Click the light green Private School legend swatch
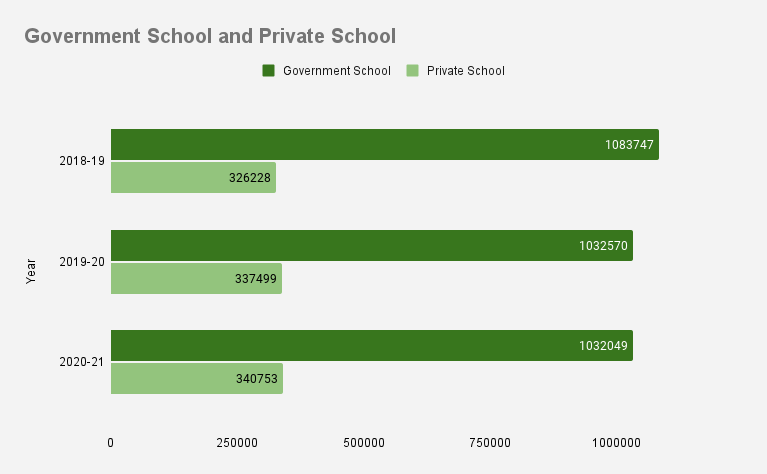 point(412,71)
